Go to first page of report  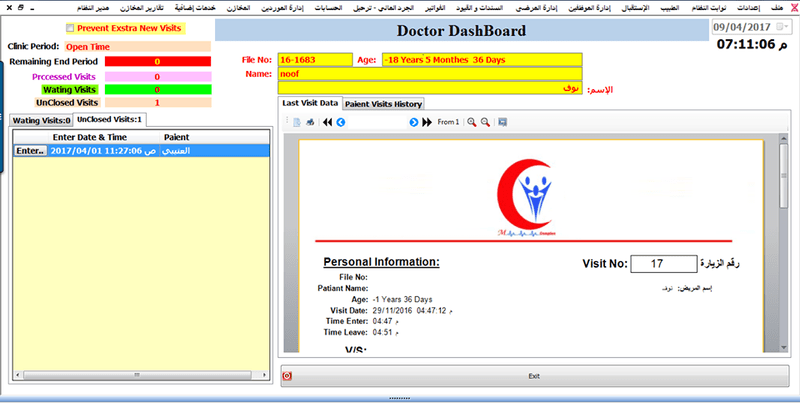coord(327,122)
